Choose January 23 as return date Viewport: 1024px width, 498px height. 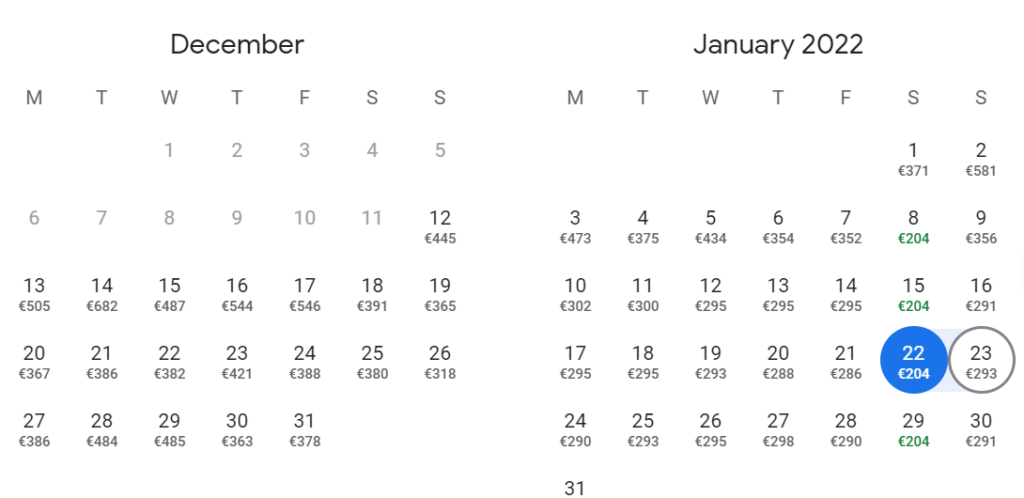pos(981,360)
